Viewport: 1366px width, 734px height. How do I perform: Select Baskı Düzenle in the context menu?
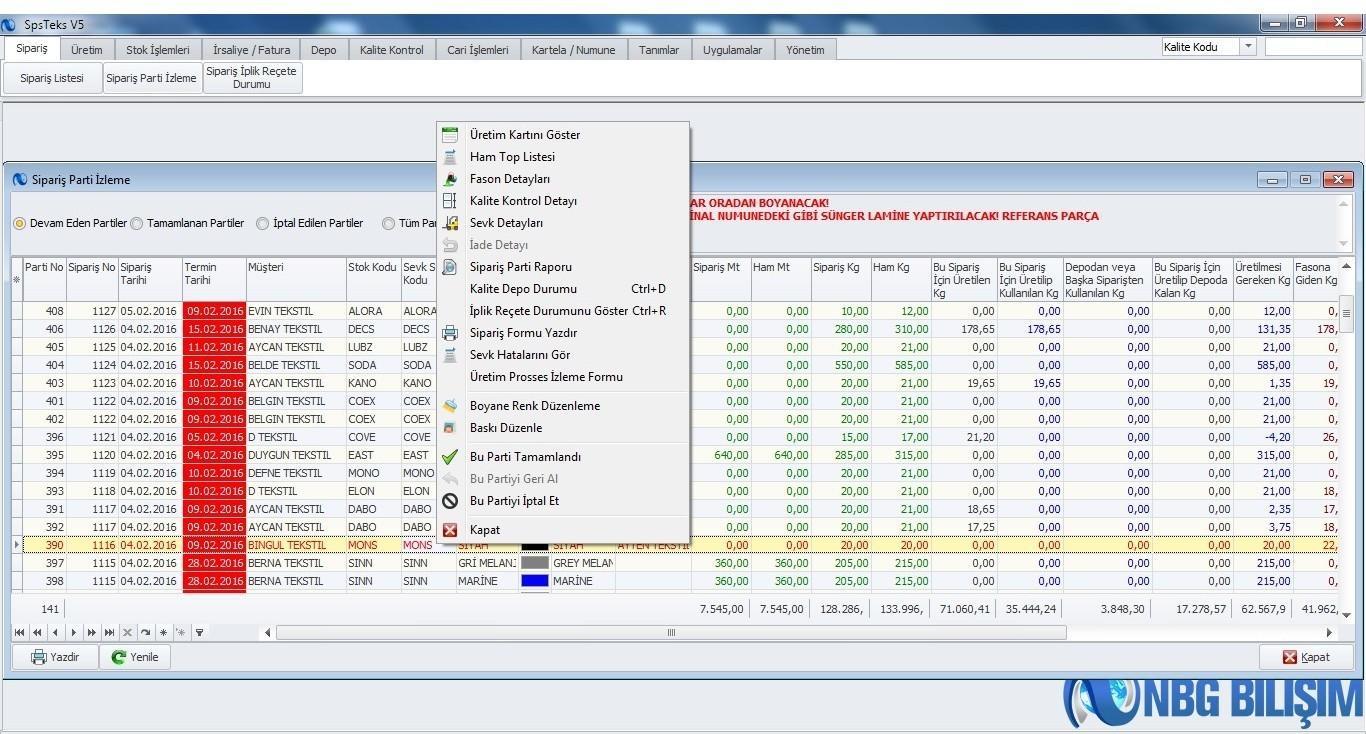[562, 428]
